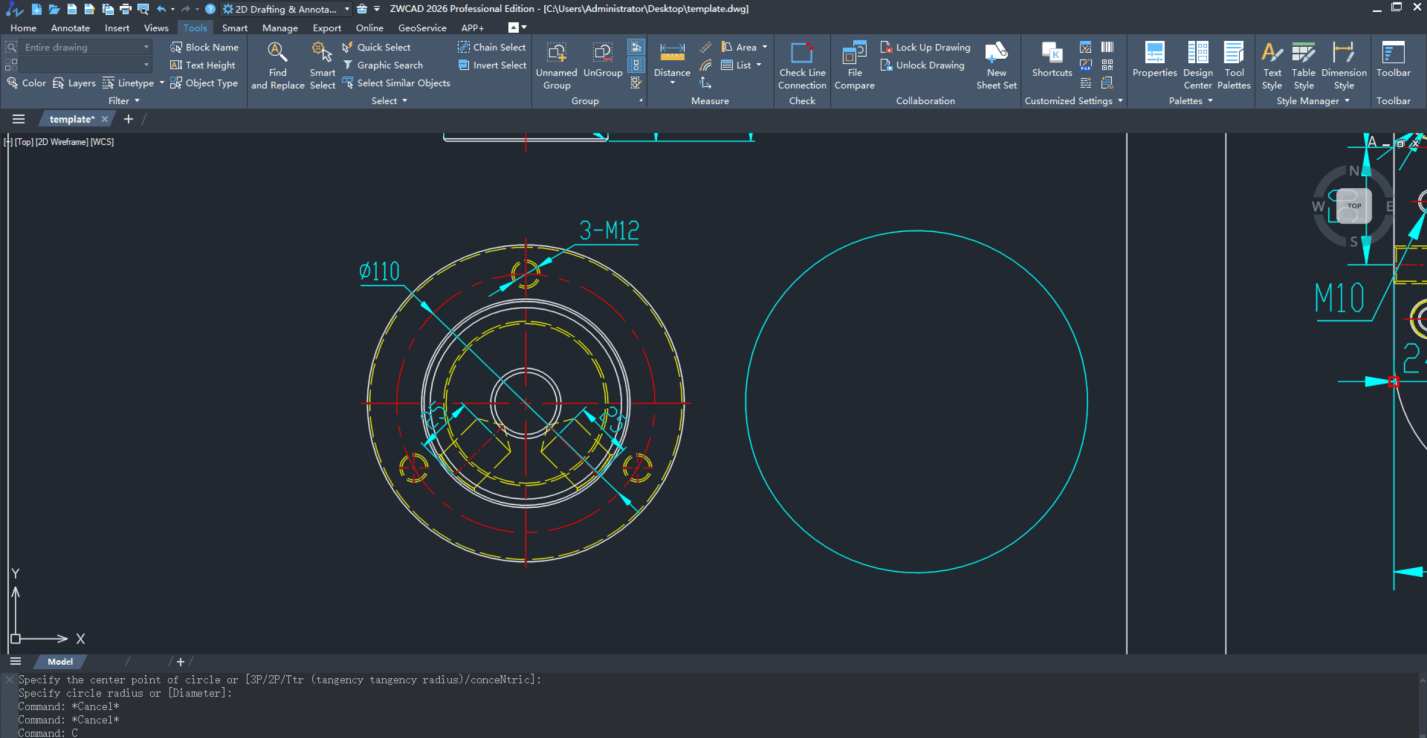Image resolution: width=1427 pixels, height=738 pixels.
Task: Expand the workspace dropdown '2D Drafting & Annota...'
Action: pyautogui.click(x=347, y=9)
